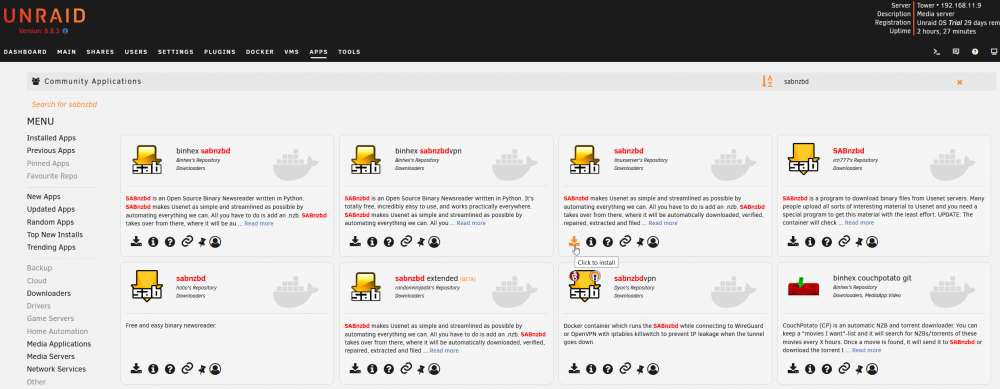Click Read more on binhex sabnzbdvpn description
This screenshot has width=1000, height=389.
(471, 223)
